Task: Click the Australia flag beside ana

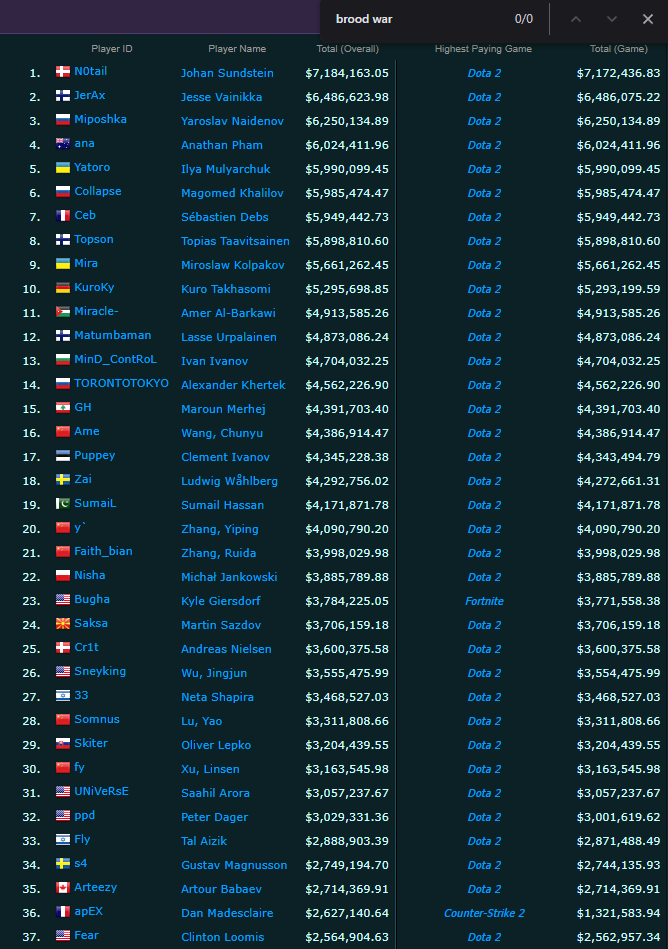Action: (x=63, y=143)
